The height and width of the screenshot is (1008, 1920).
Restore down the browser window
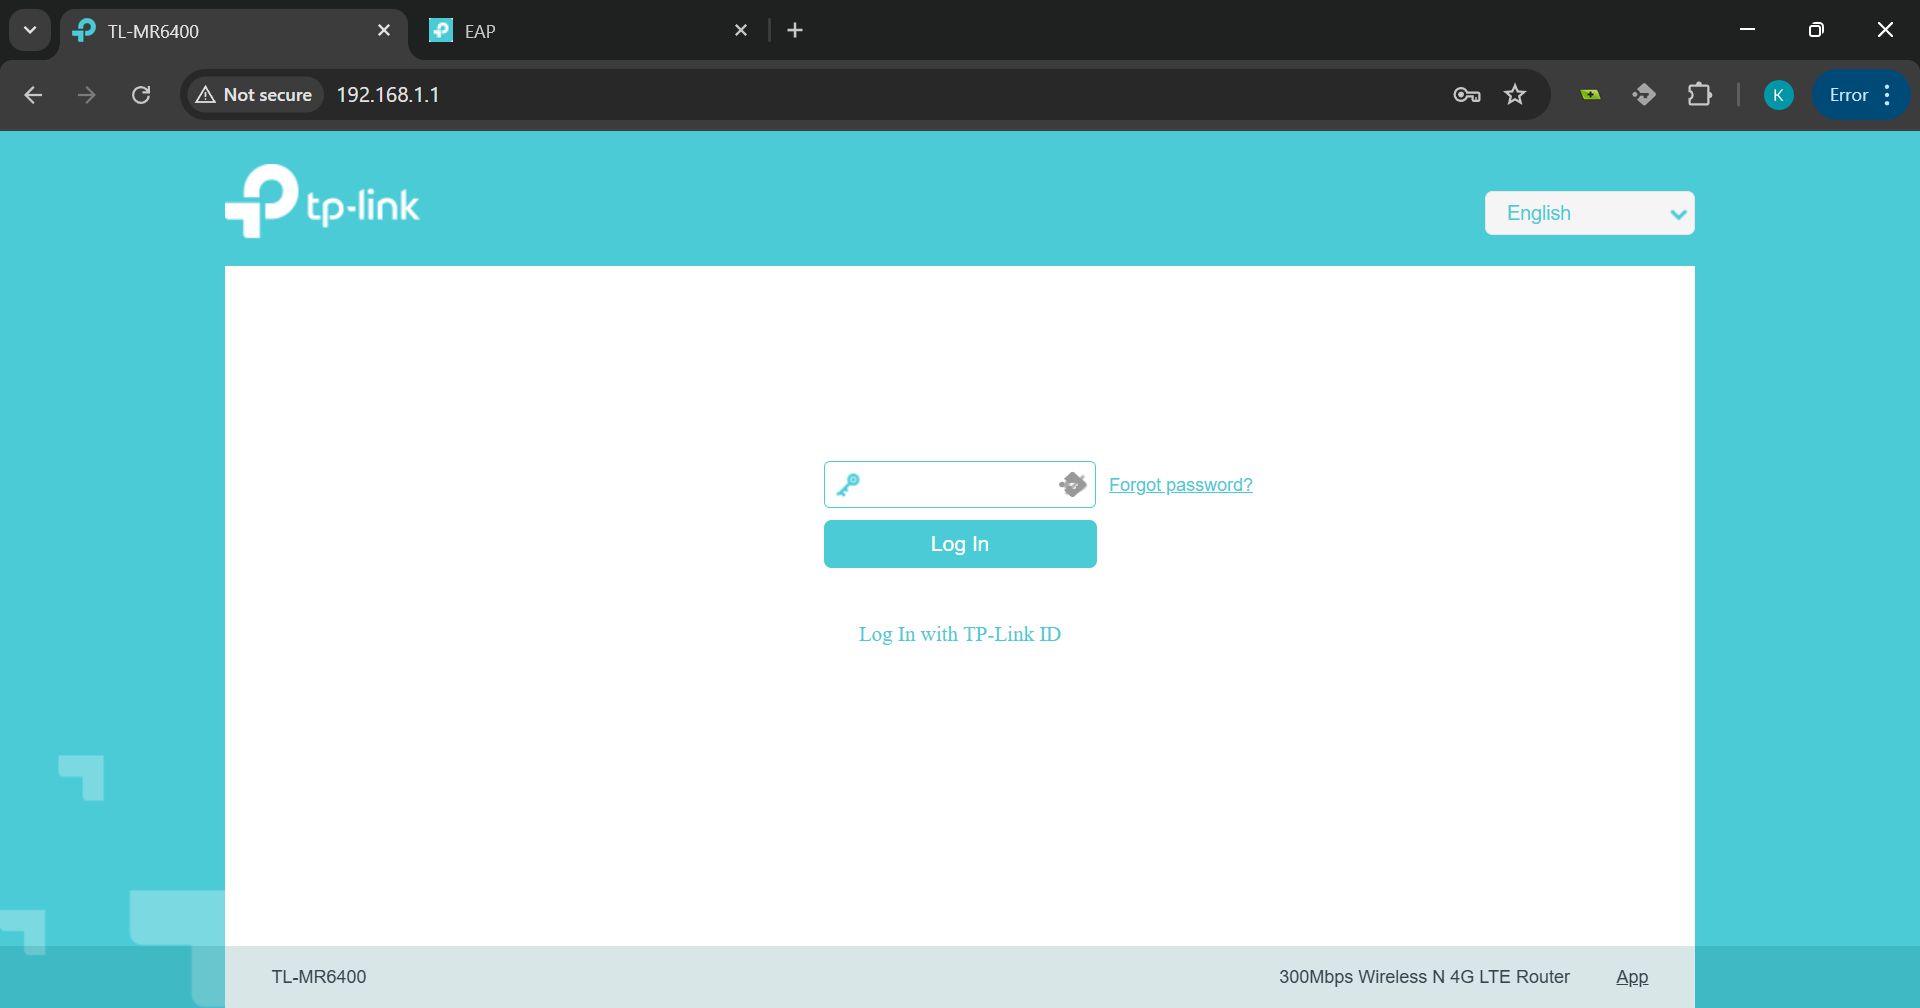[x=1816, y=30]
